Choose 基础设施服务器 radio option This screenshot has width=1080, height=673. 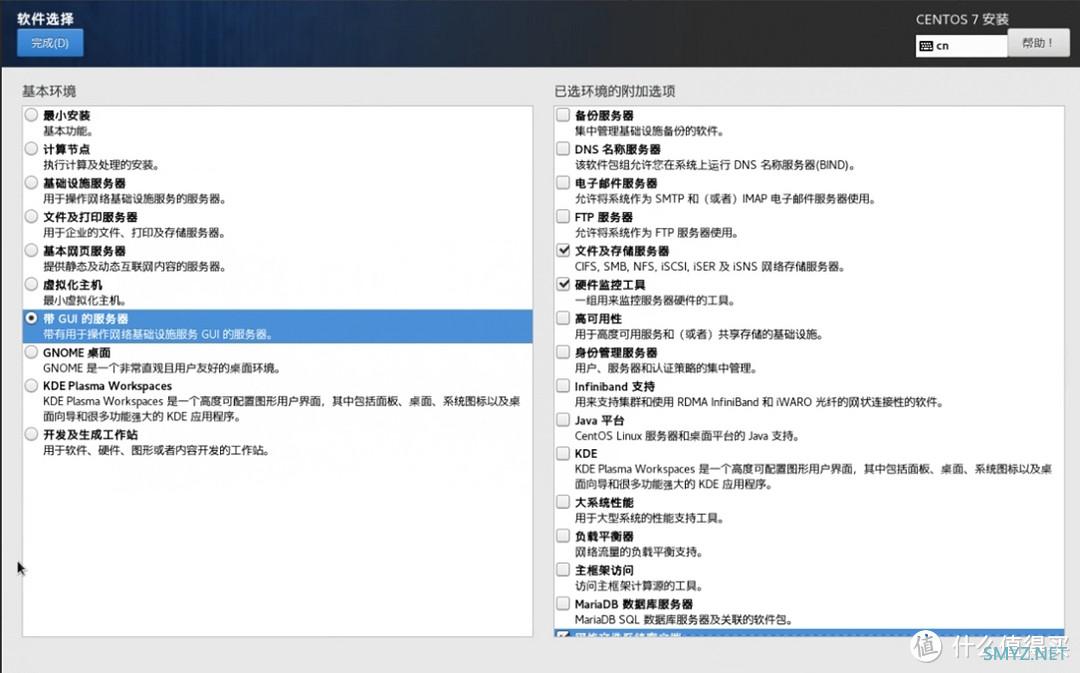pos(31,183)
